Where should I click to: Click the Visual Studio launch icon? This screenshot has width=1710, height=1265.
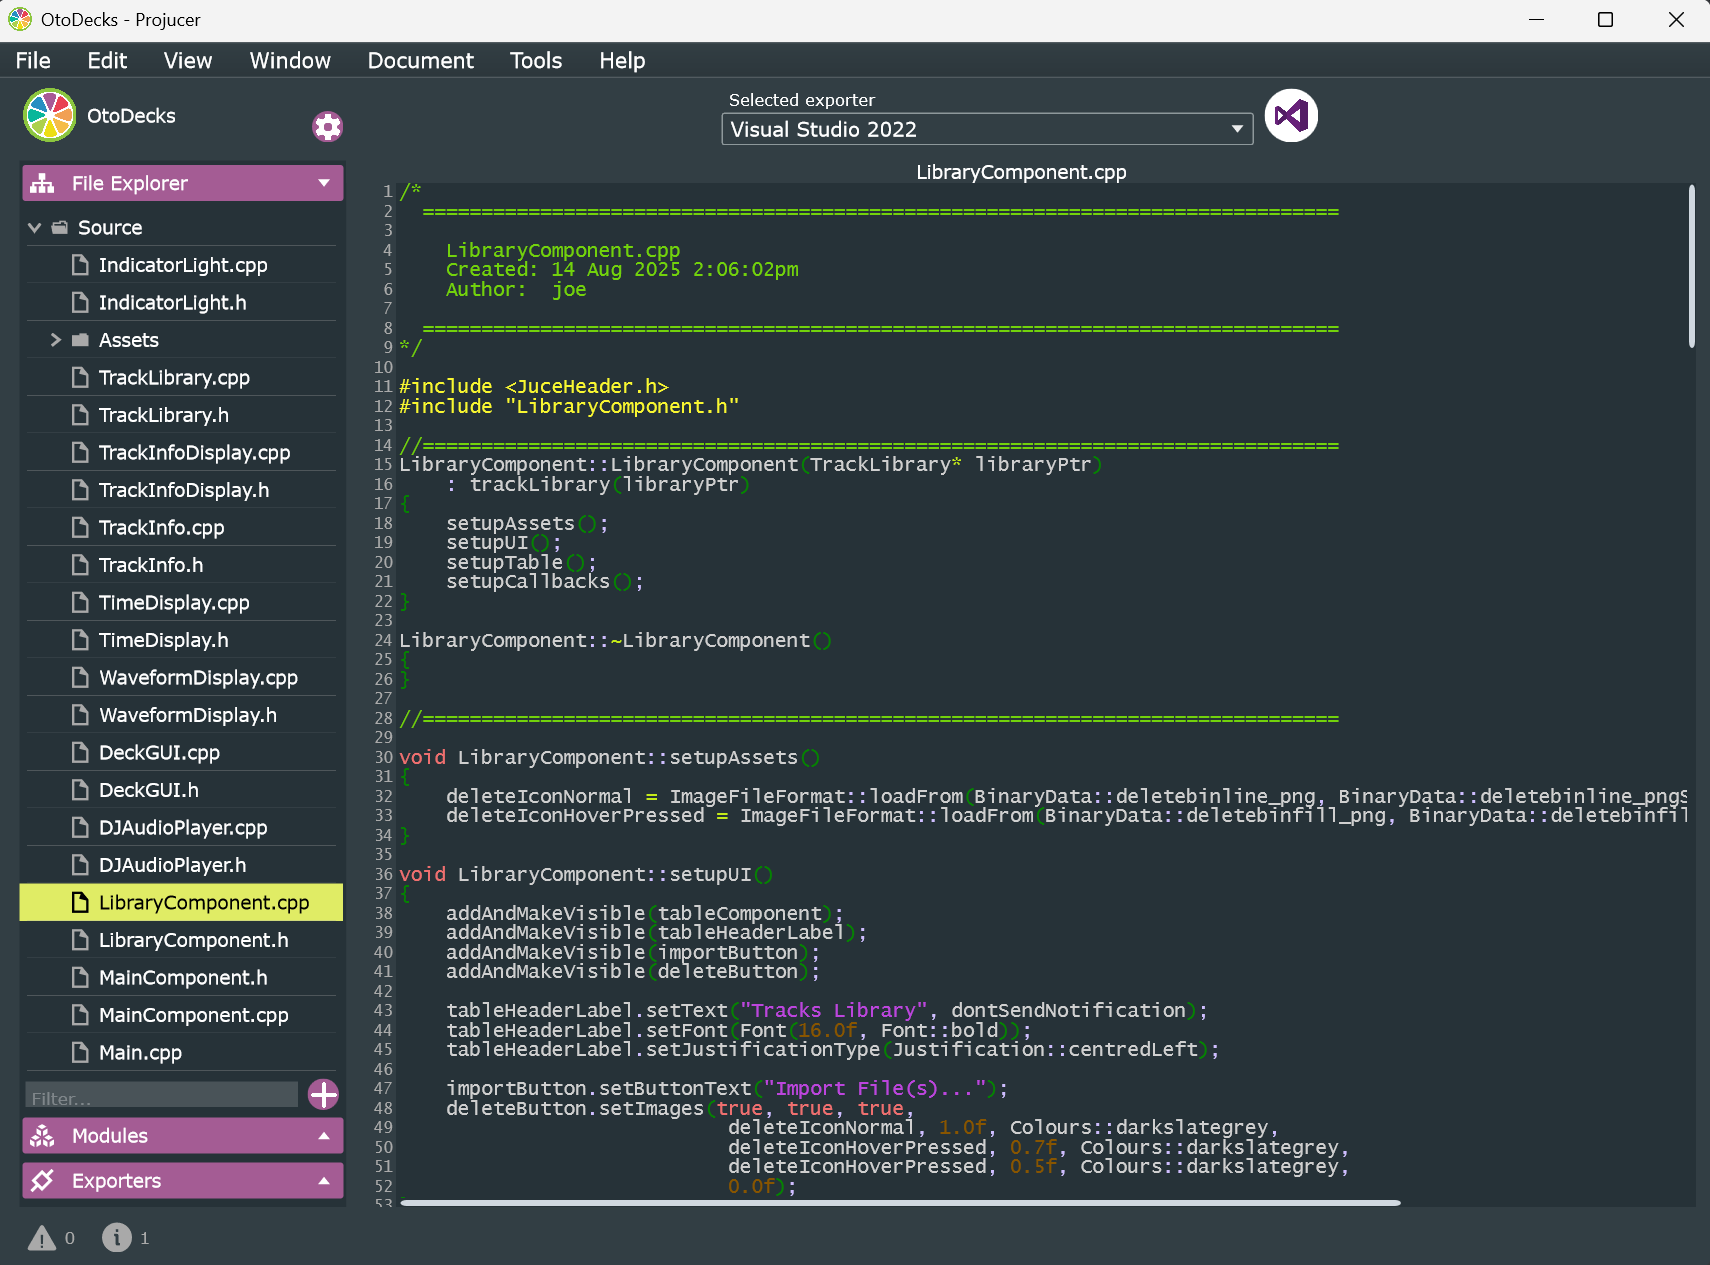[x=1291, y=116]
